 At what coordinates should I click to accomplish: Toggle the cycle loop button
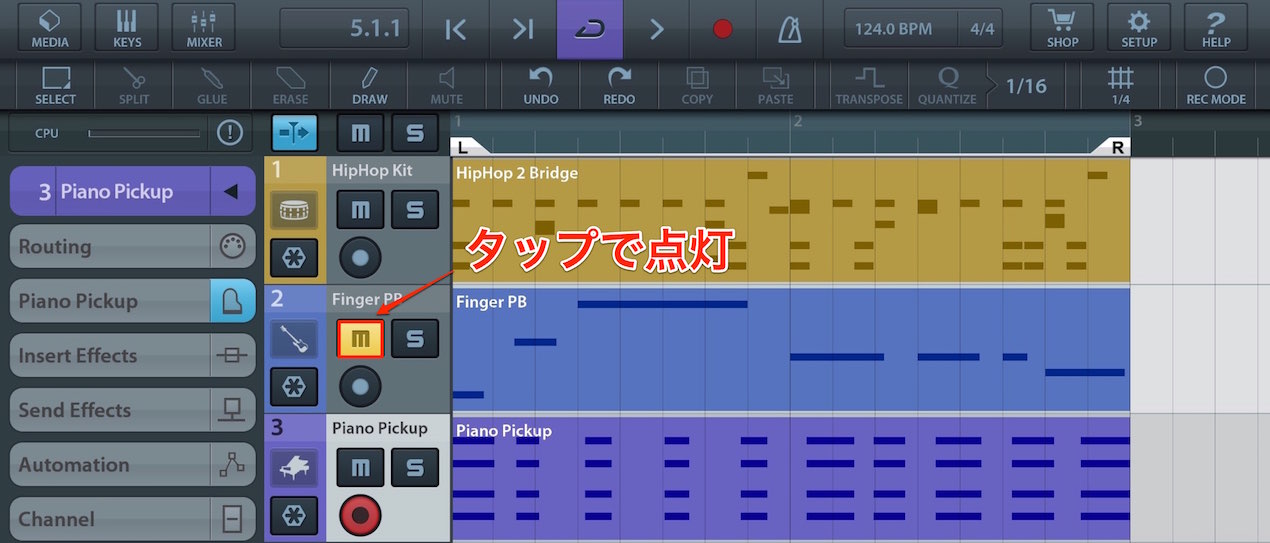590,29
